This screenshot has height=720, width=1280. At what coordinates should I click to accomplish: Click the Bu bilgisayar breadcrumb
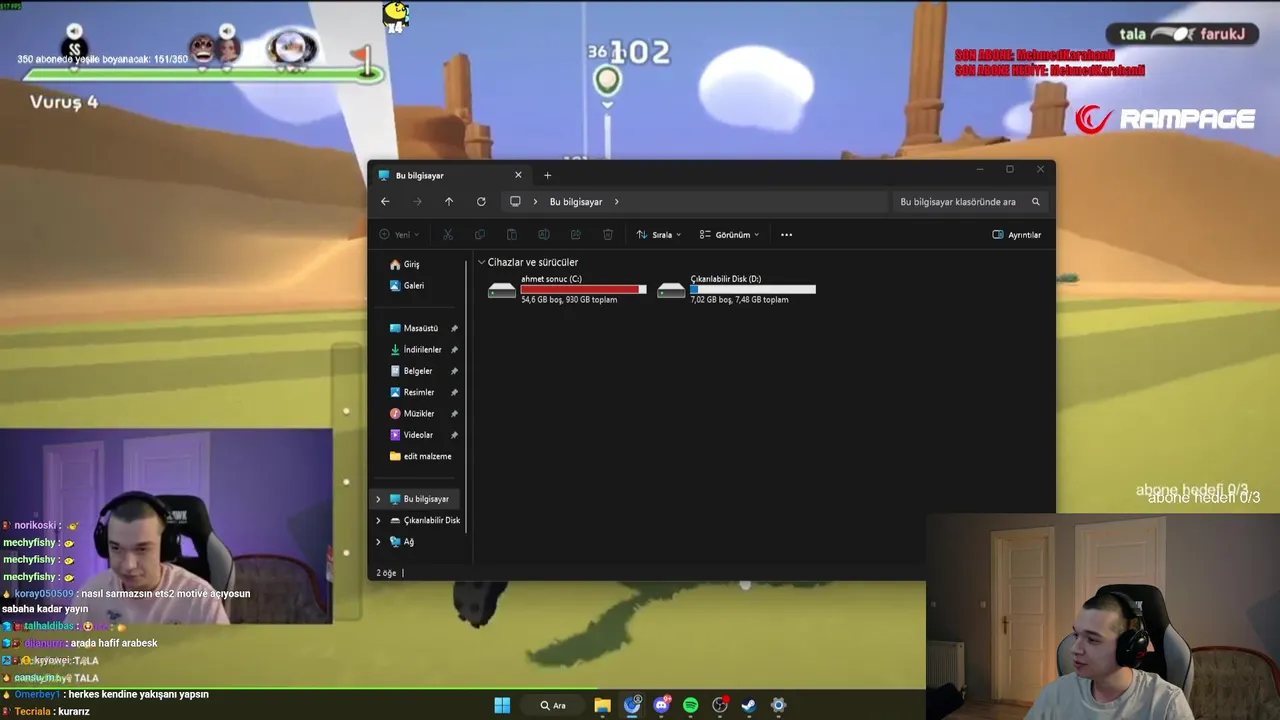click(x=576, y=202)
